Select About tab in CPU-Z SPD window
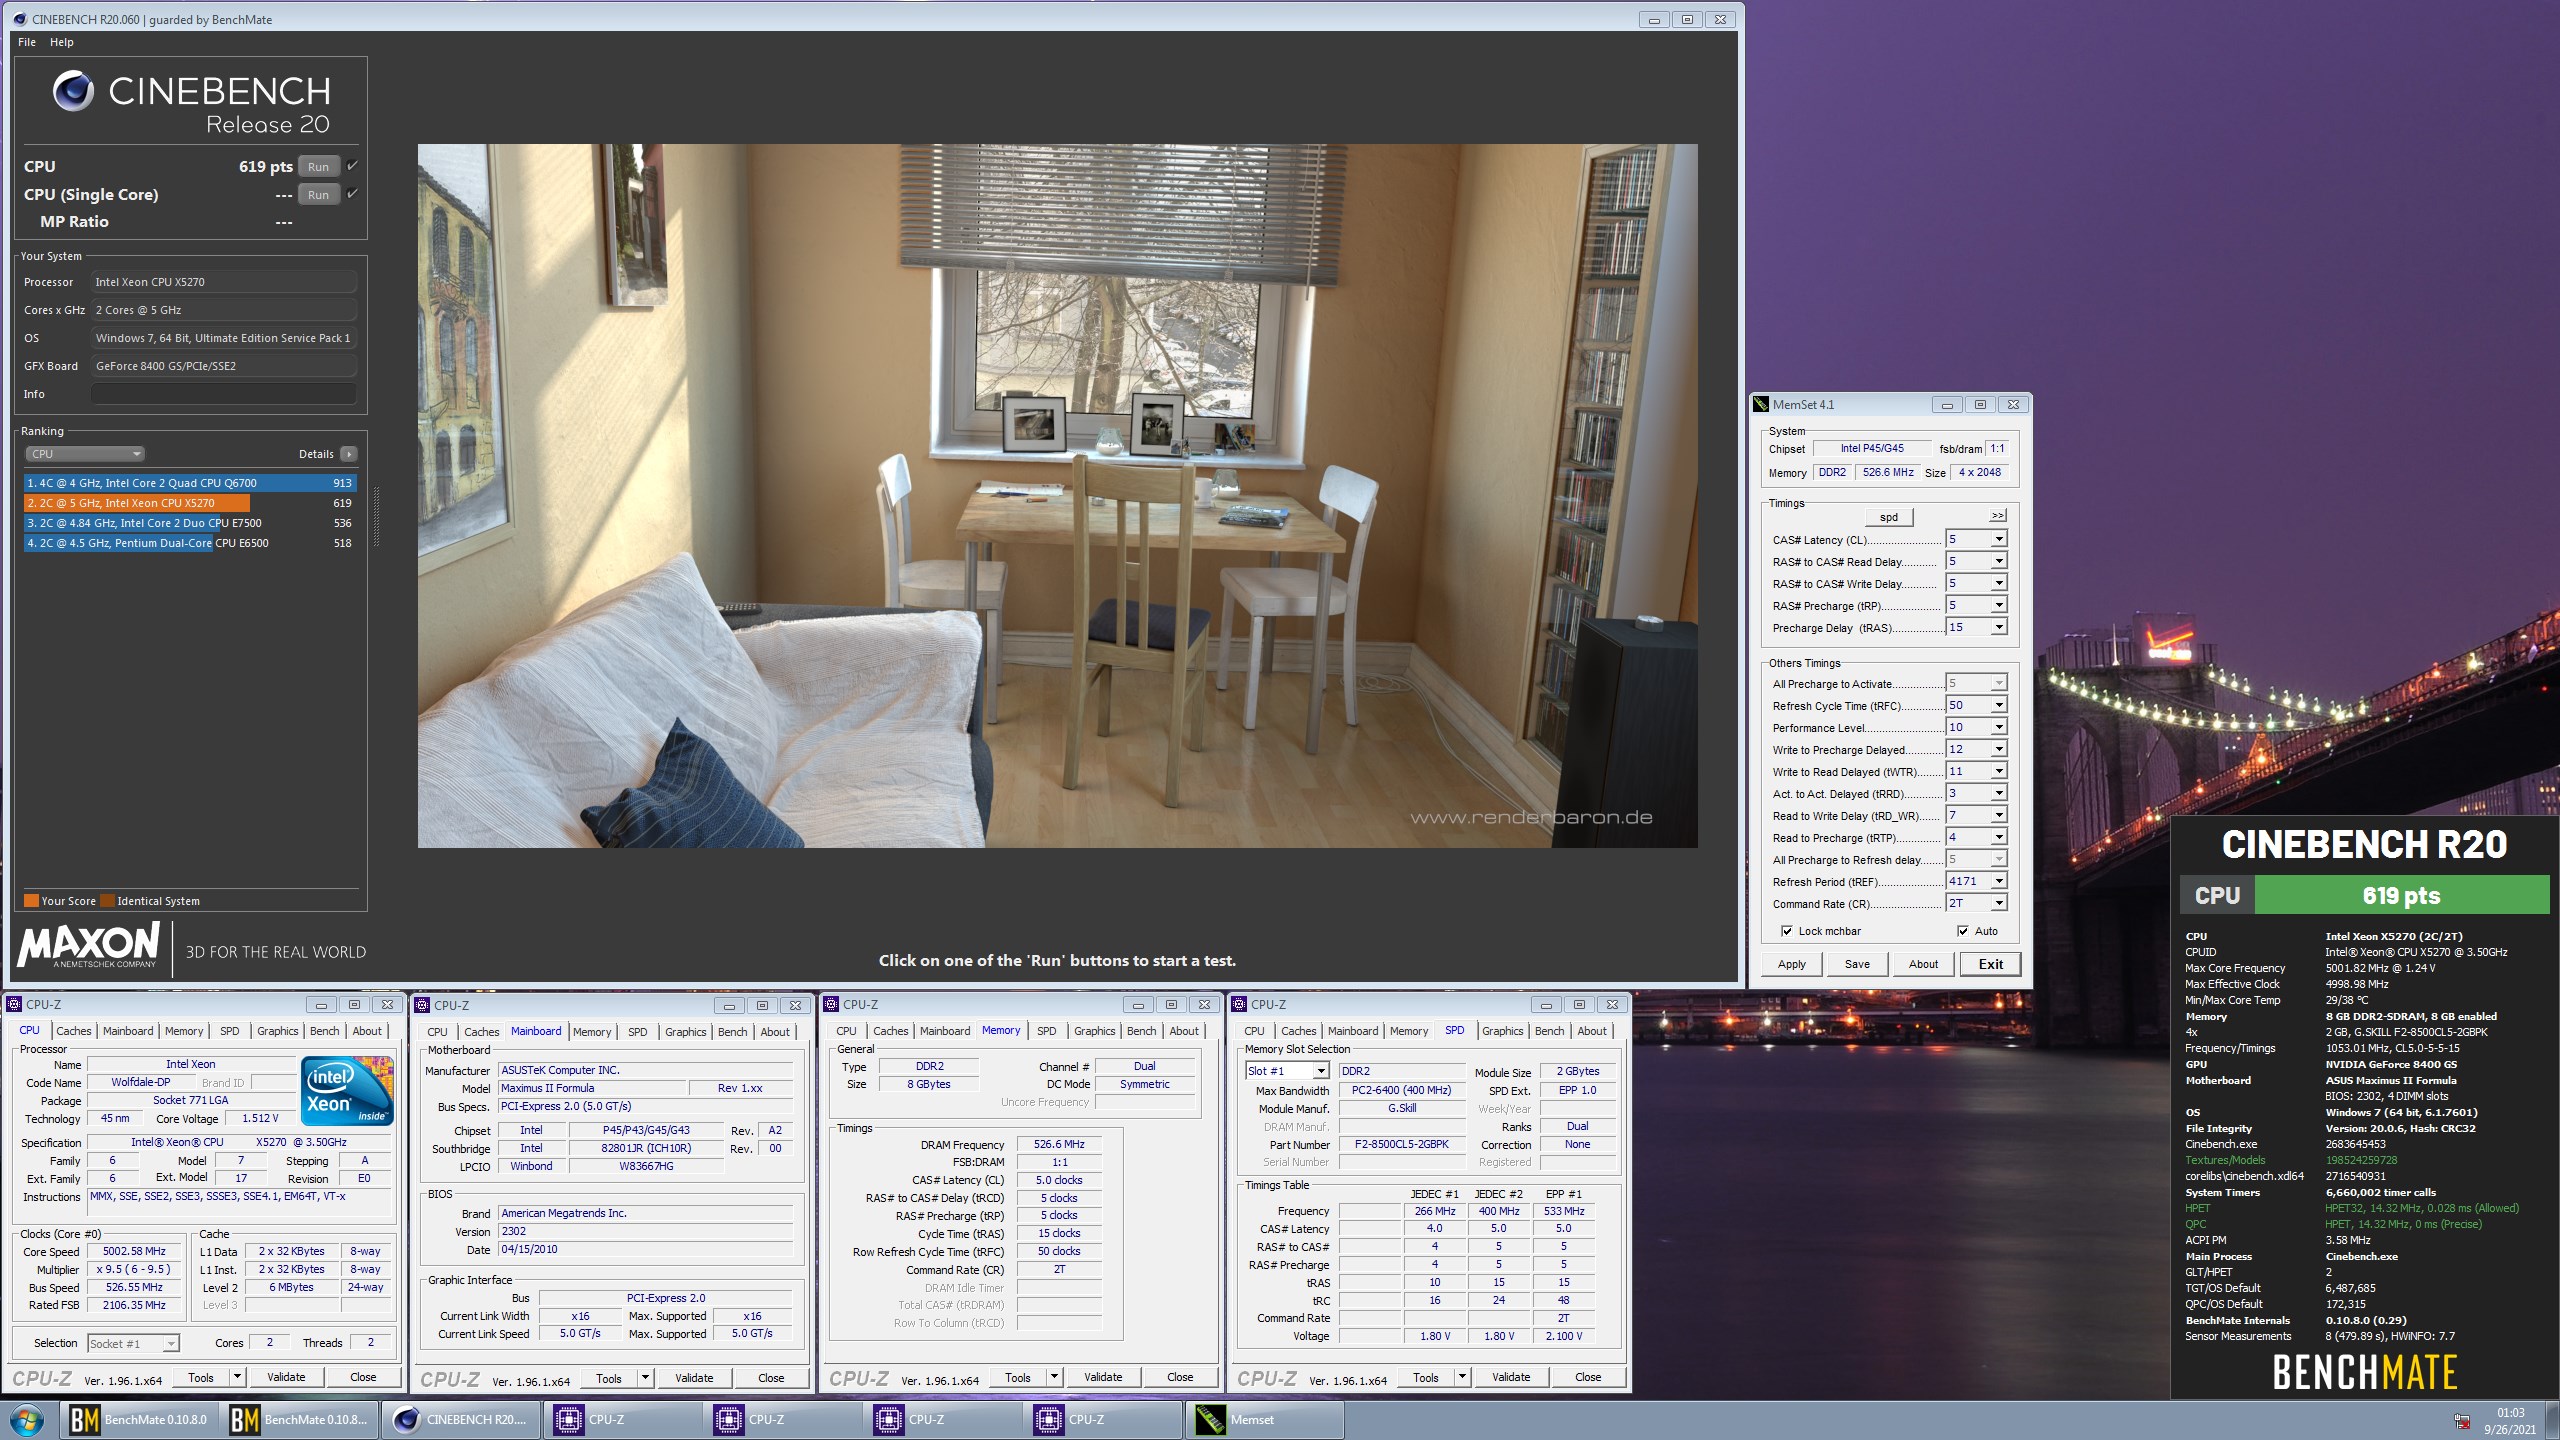The image size is (2560, 1440). [x=1592, y=1031]
